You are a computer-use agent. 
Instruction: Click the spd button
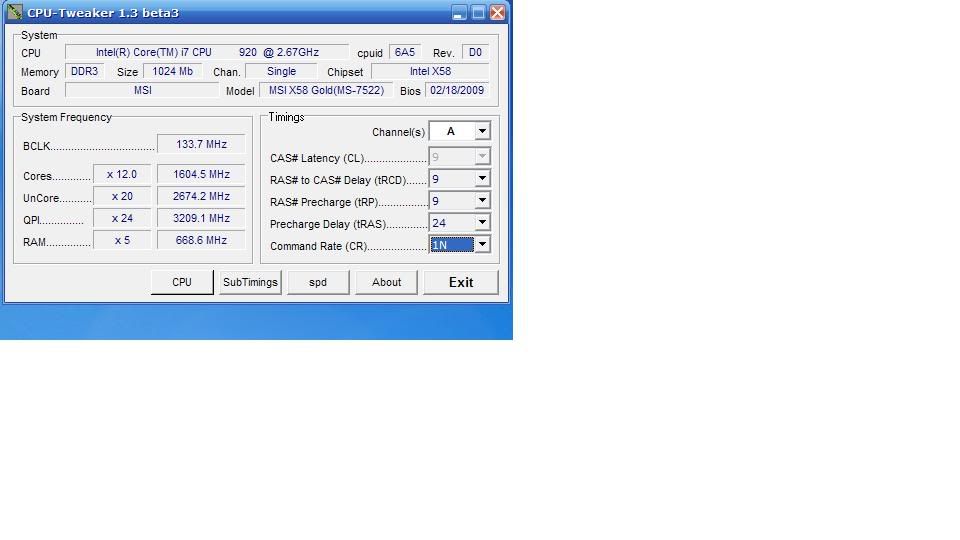[x=318, y=282]
